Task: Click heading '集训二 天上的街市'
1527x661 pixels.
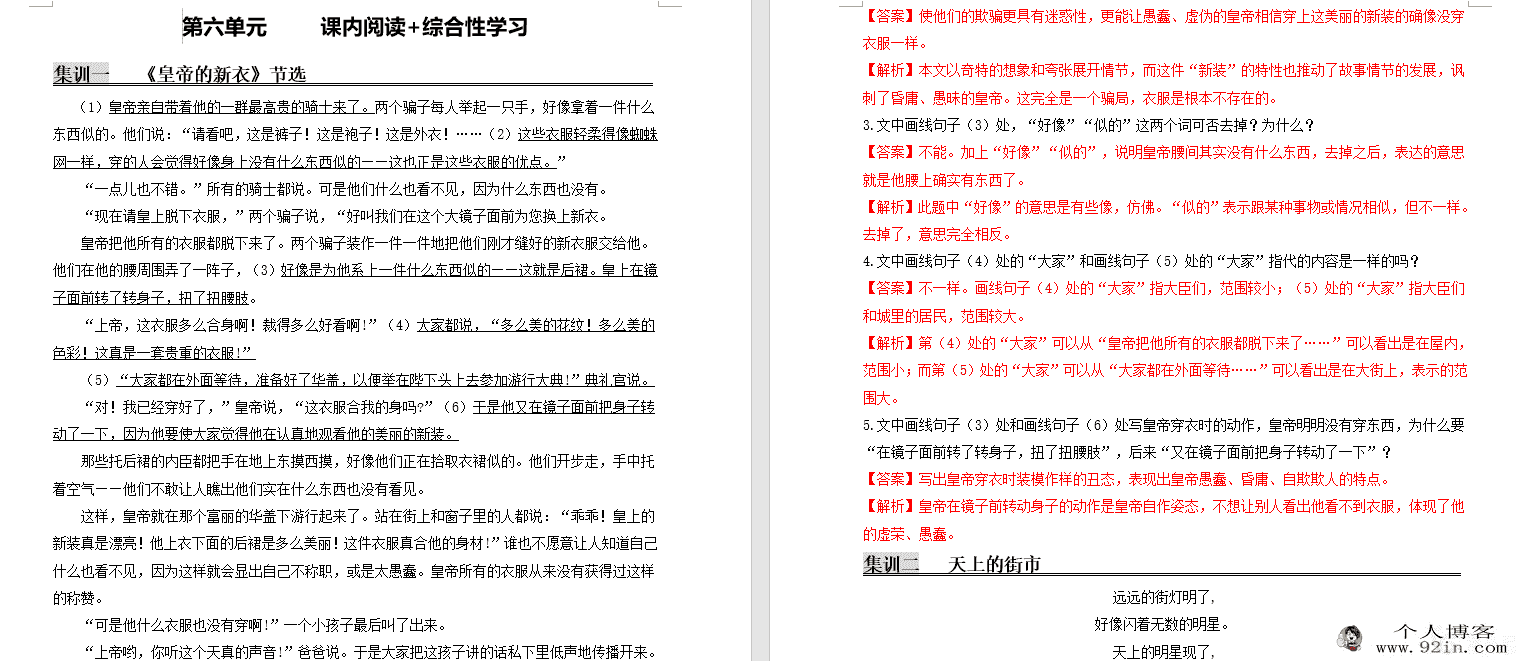Action: click(952, 564)
